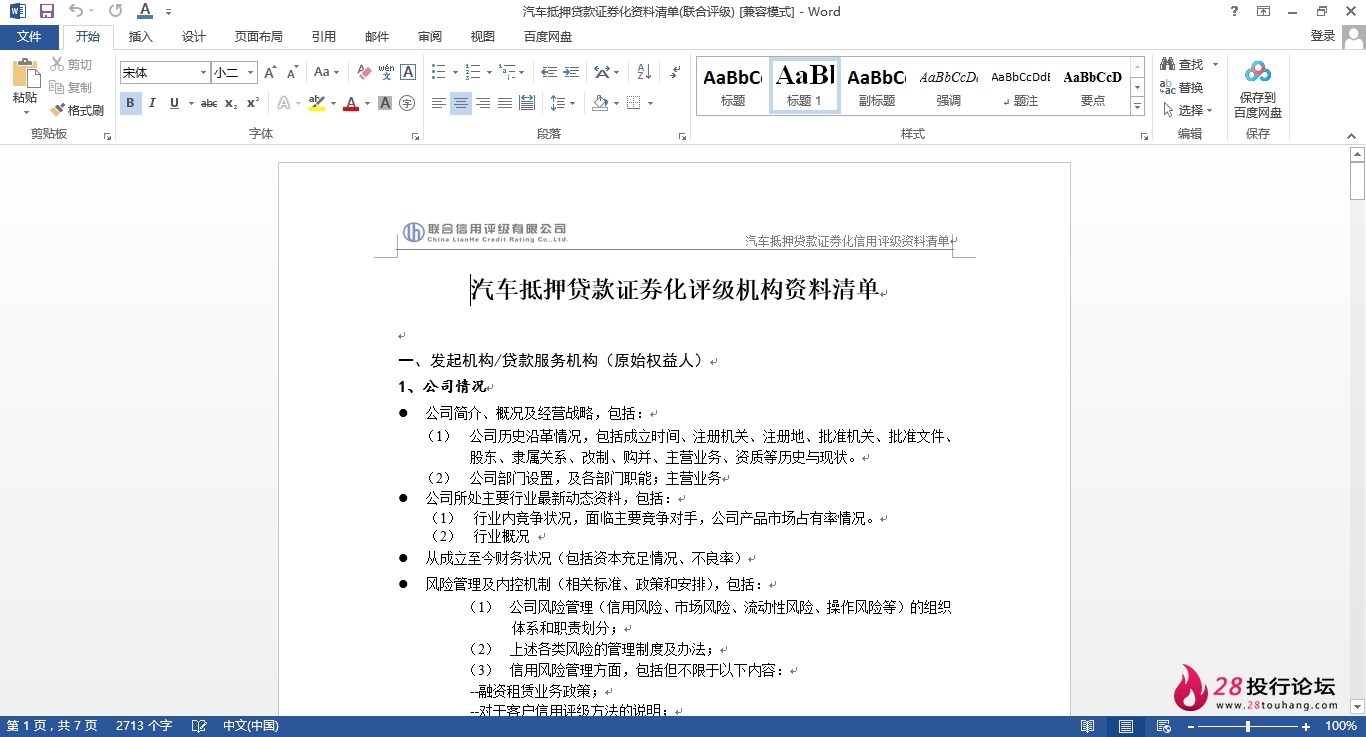Screen dimensions: 1366x737
Task: Toggle align right for paragraph
Action: point(483,103)
